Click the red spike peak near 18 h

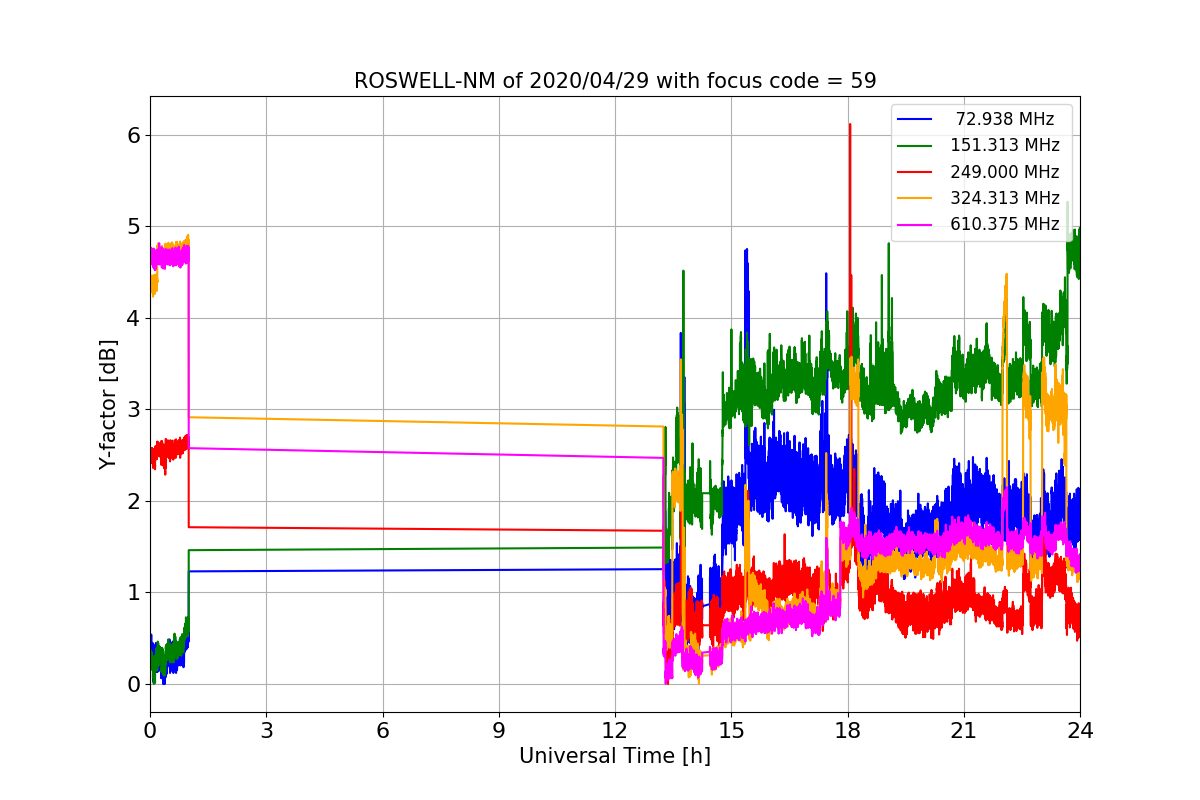click(x=850, y=126)
